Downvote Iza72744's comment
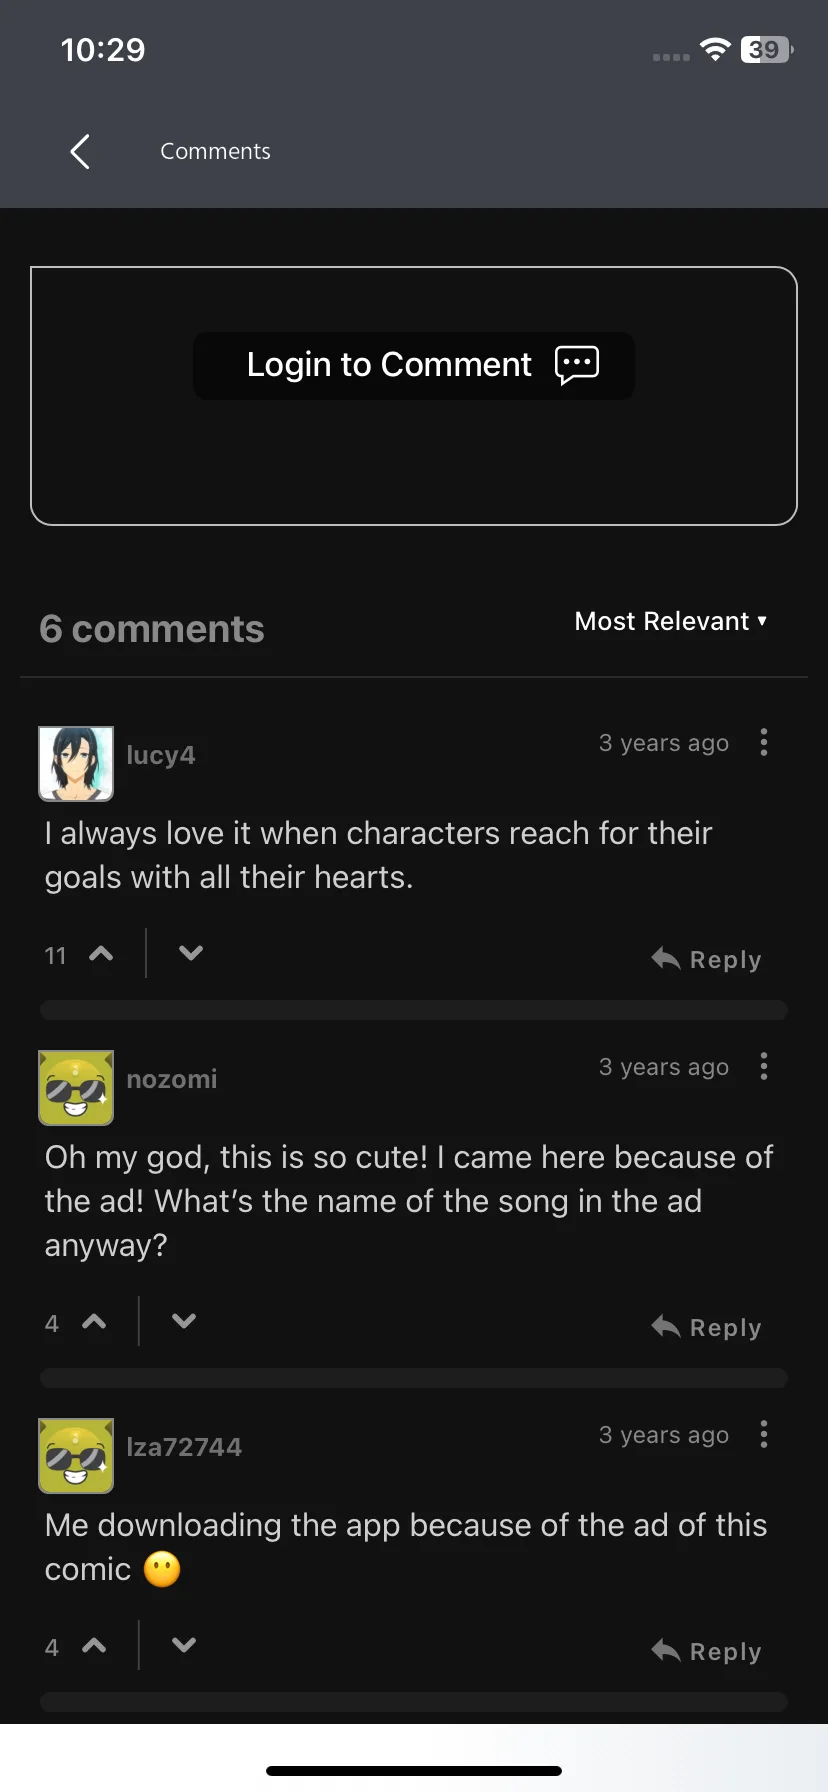828x1792 pixels. click(x=184, y=1645)
